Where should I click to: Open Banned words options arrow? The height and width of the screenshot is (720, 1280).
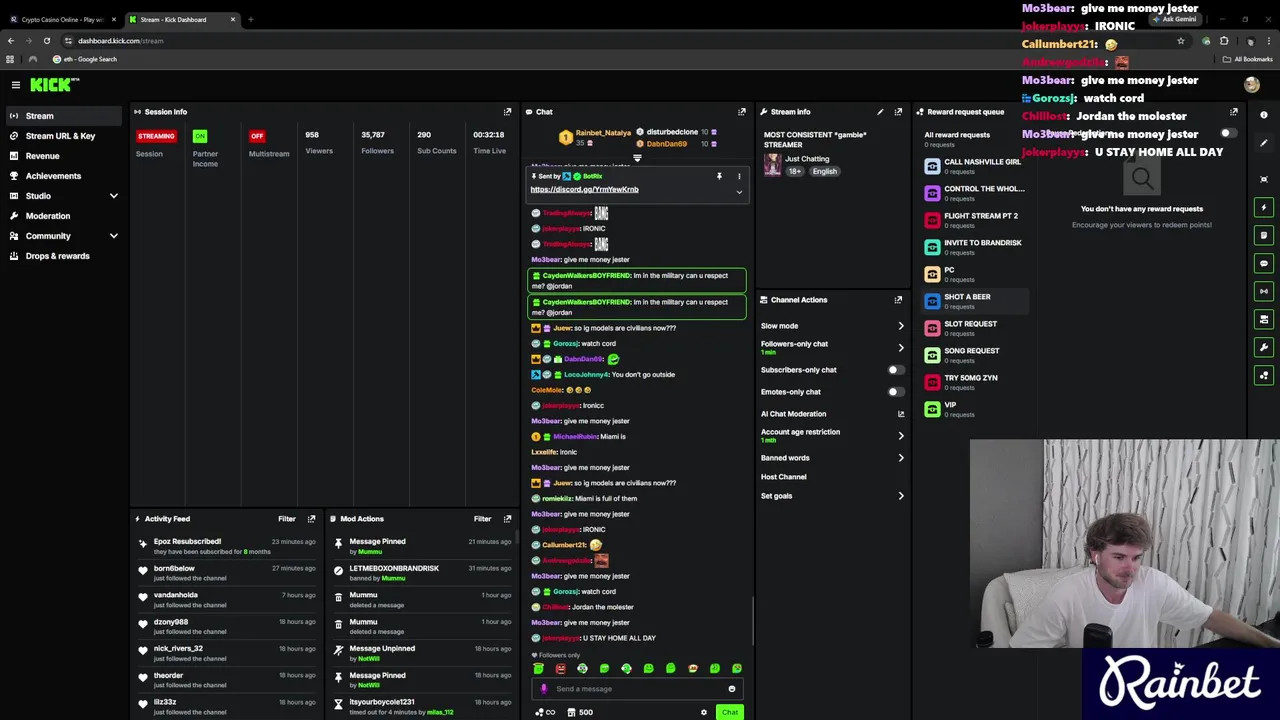click(900, 458)
